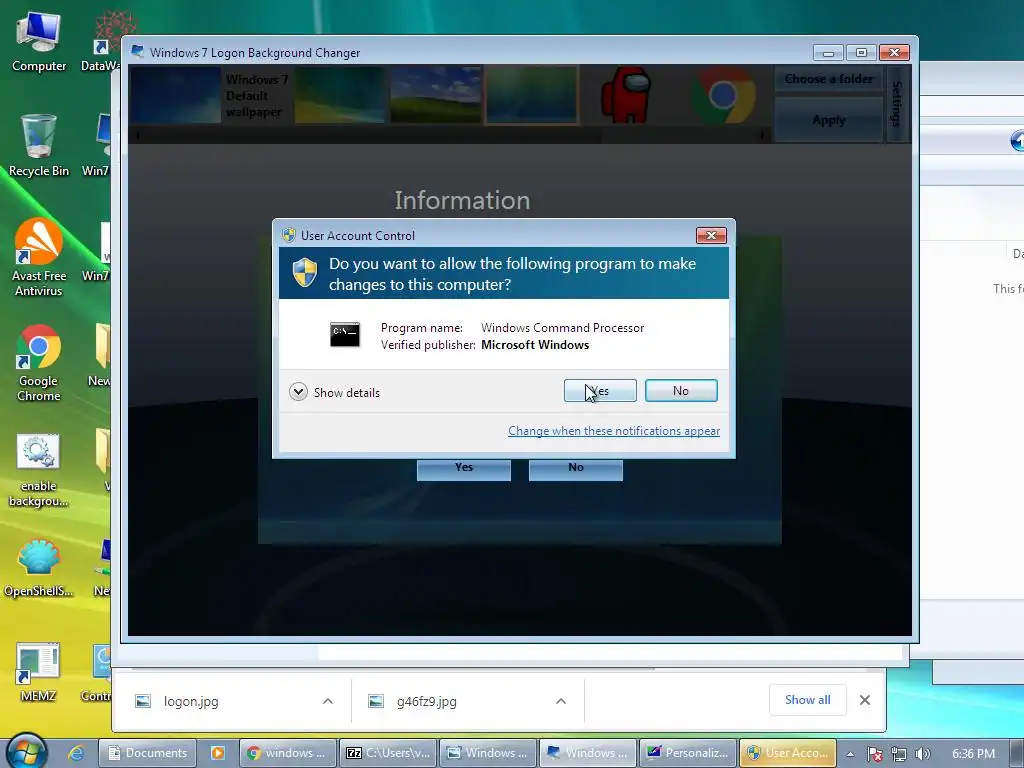This screenshot has height=768, width=1024.
Task: Open the volume speaker tray icon
Action: click(x=922, y=754)
